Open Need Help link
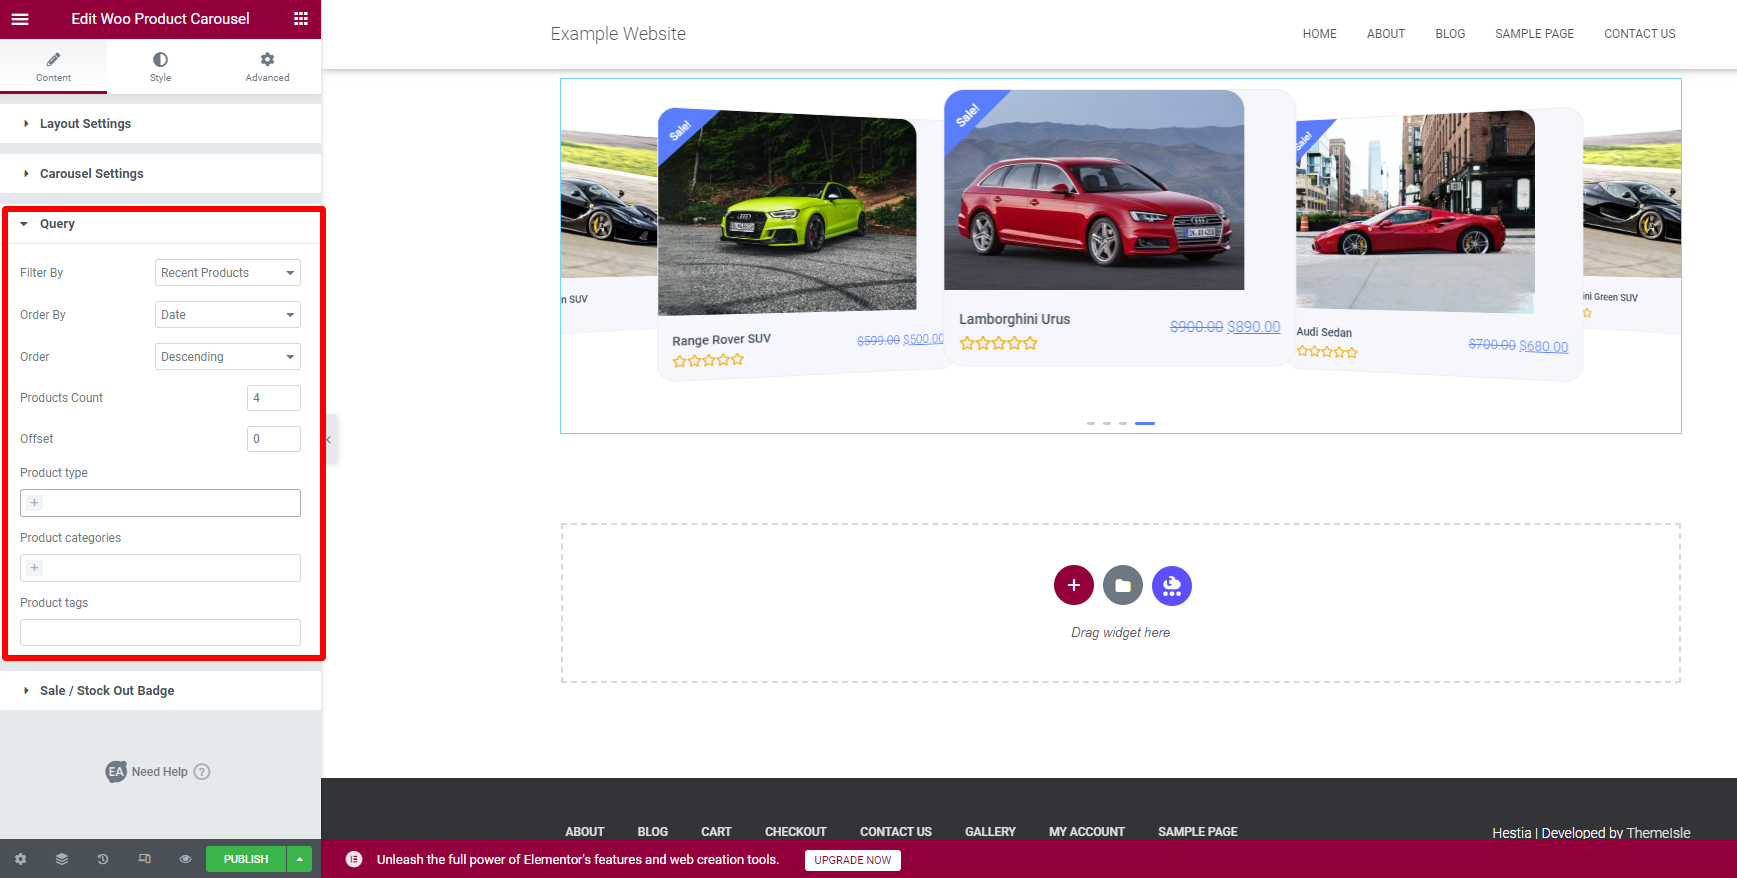 tap(160, 772)
